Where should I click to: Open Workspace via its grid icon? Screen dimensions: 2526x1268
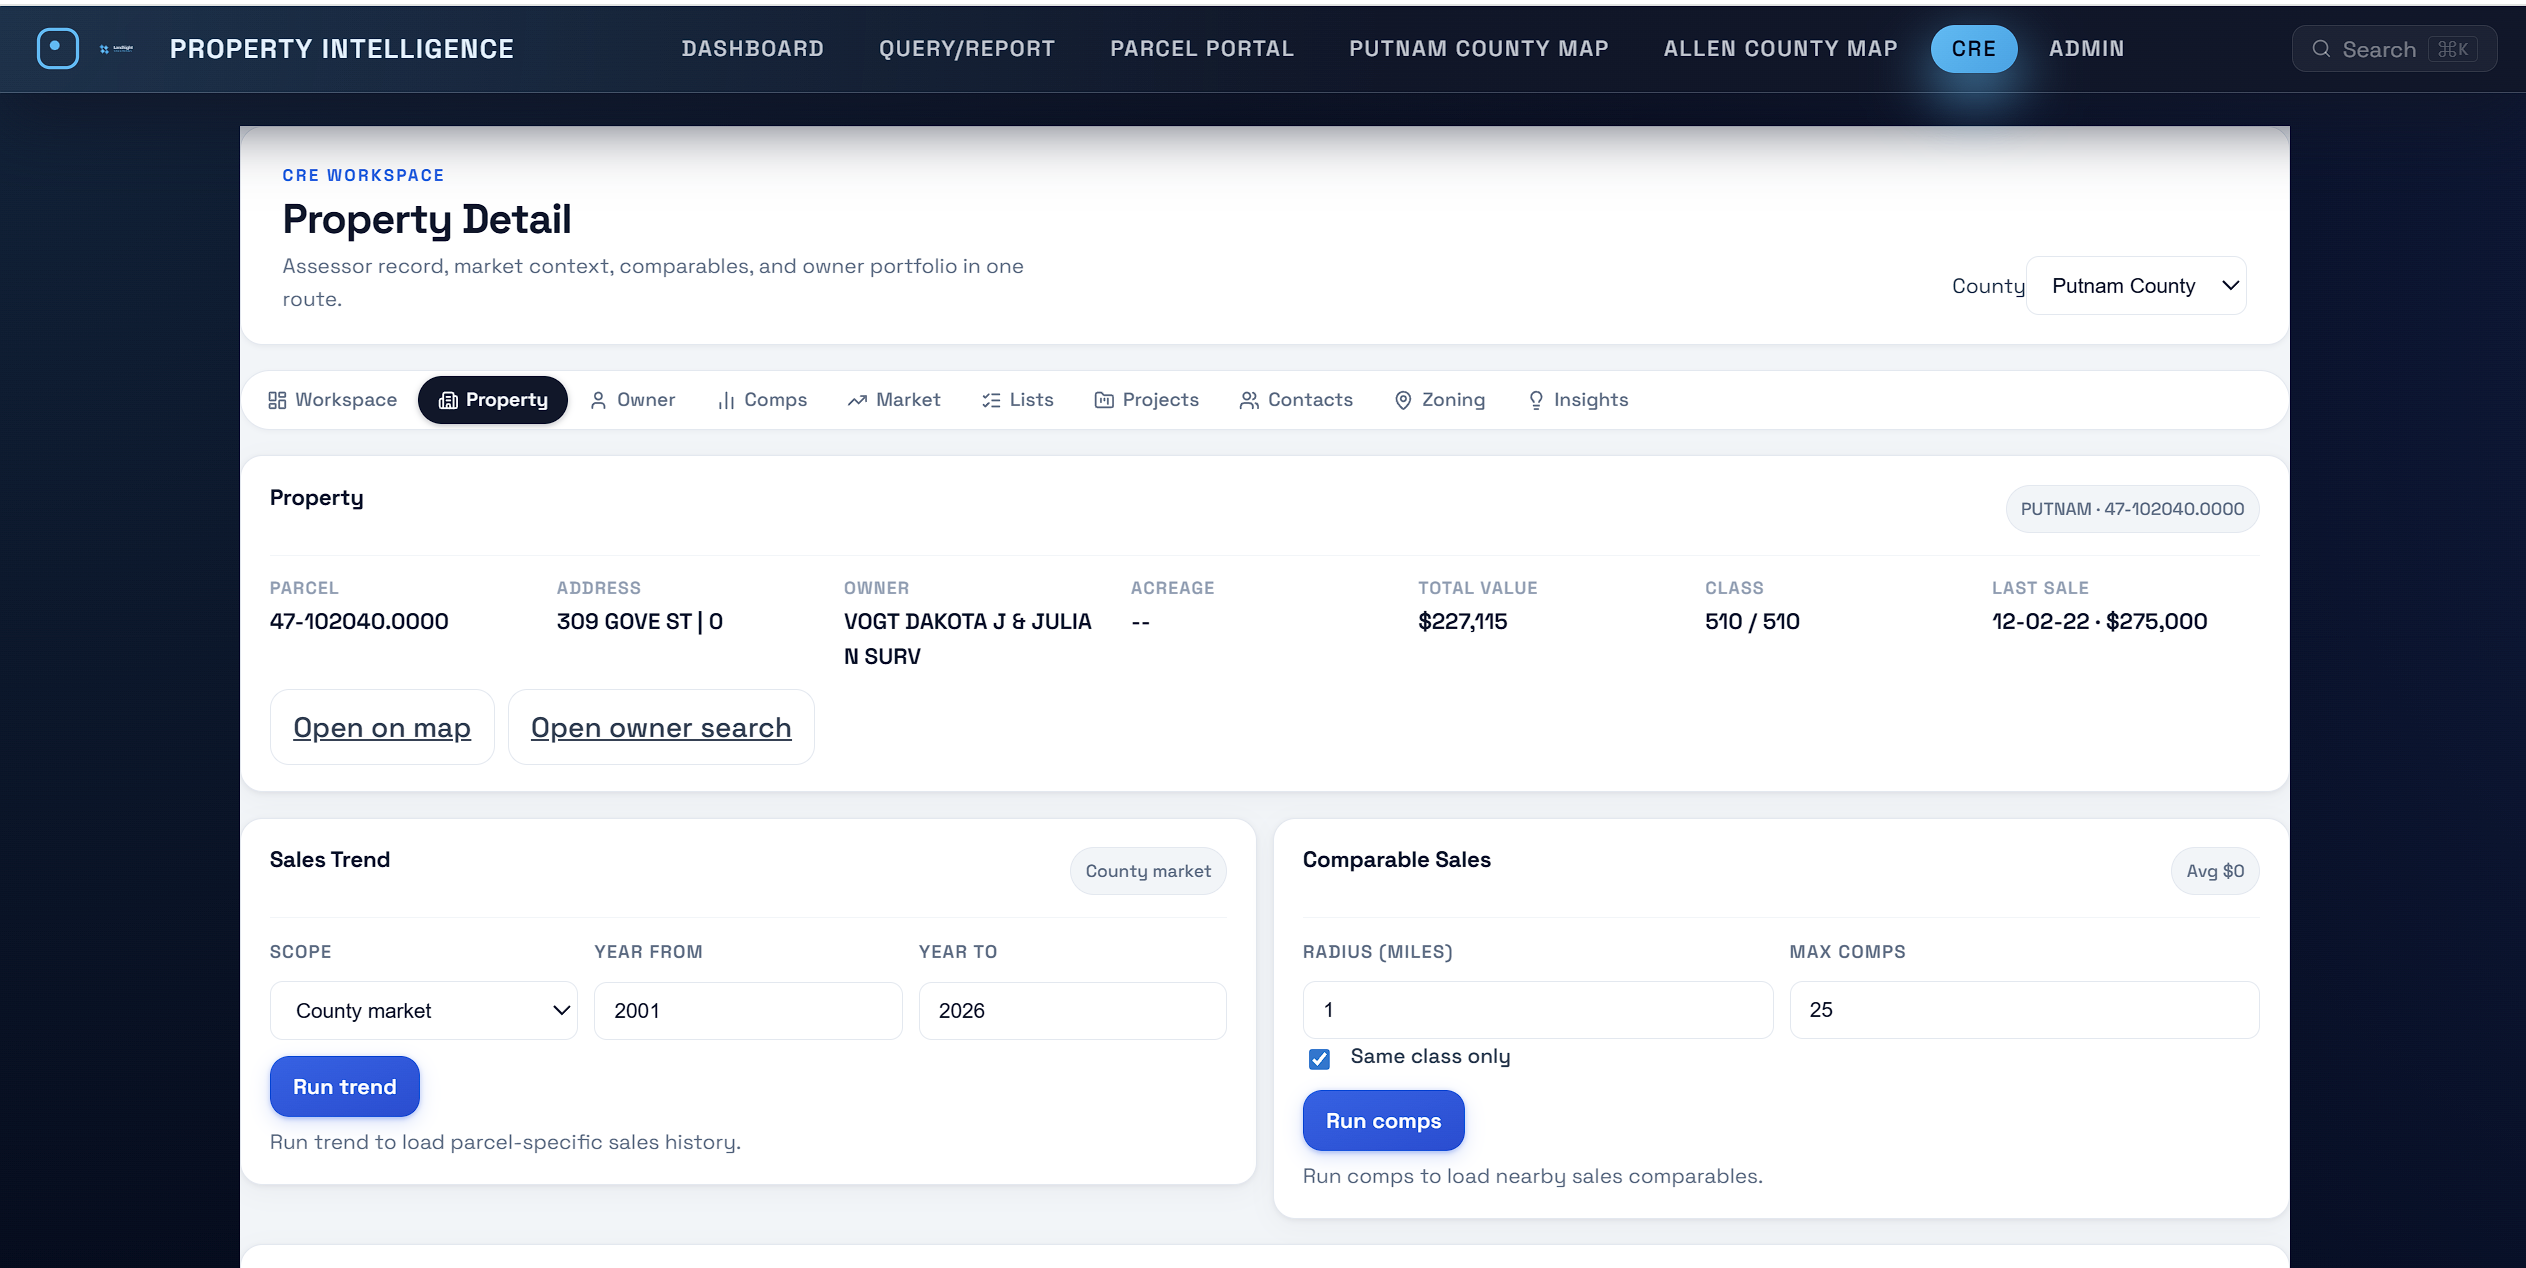pos(277,400)
